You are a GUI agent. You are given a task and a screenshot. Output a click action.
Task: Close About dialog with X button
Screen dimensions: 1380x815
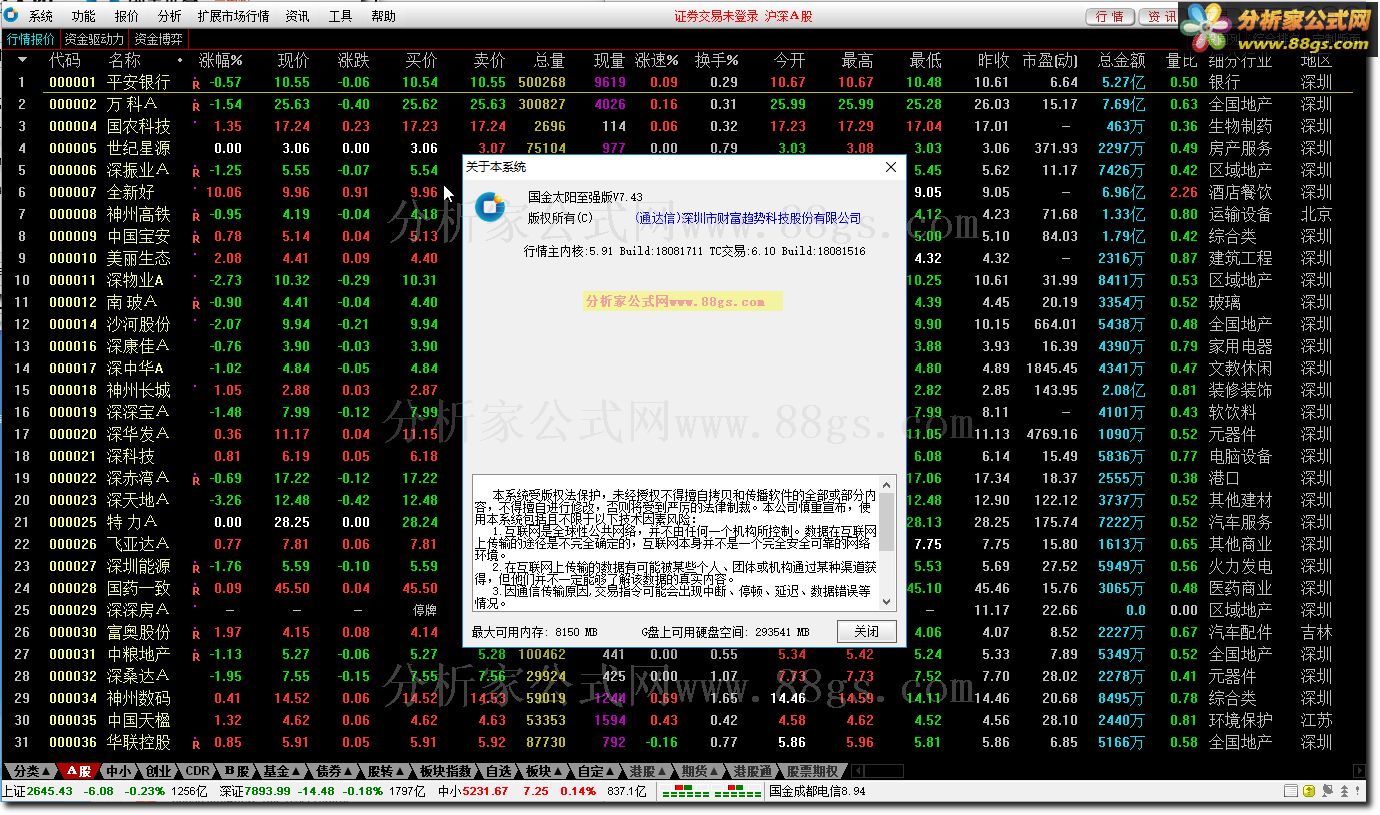tap(891, 167)
